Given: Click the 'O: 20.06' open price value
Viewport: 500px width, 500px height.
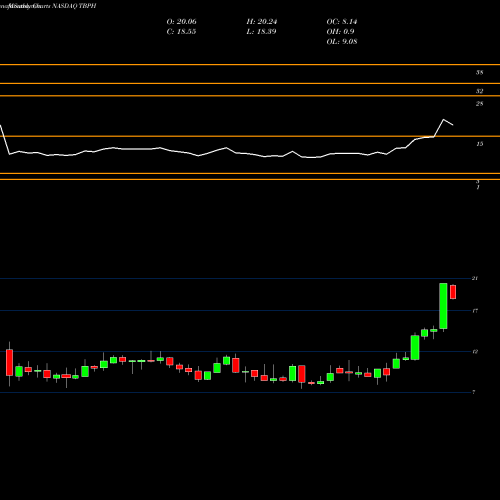Looking at the screenshot, I should [x=181, y=22].
